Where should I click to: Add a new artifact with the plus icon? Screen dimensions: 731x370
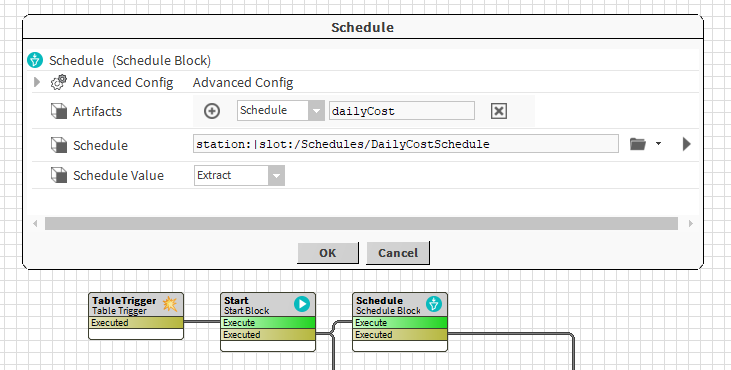click(212, 111)
